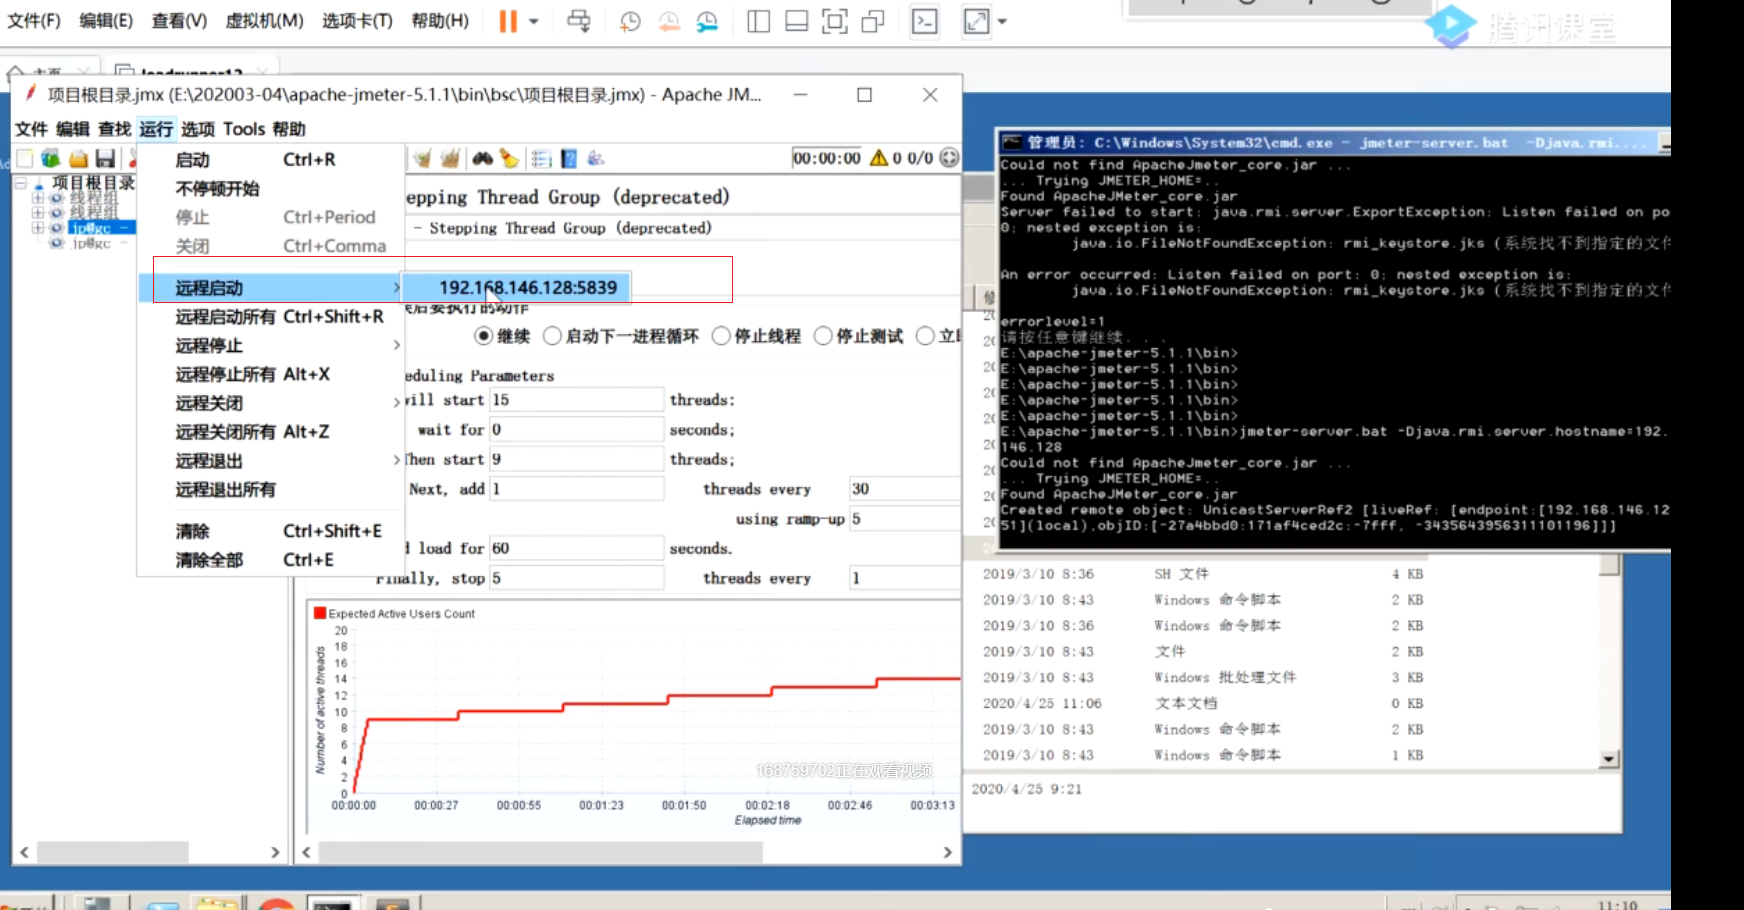The image size is (1744, 910).
Task: Select the 启动下一进程循环 radio button
Action: pyautogui.click(x=552, y=336)
